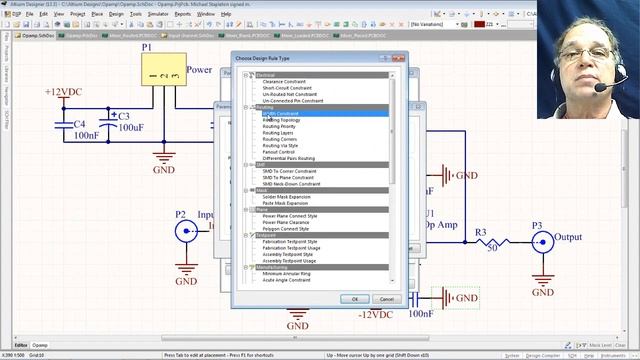Click the rule list vertical scrollbar thumb
Image resolution: width=640 pixels, height=360 pixels.
[x=392, y=131]
